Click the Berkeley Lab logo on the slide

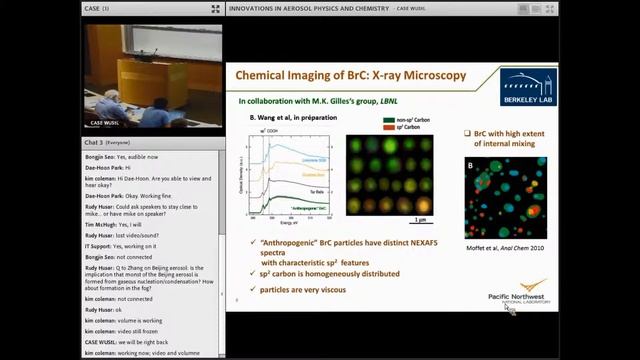[528, 87]
